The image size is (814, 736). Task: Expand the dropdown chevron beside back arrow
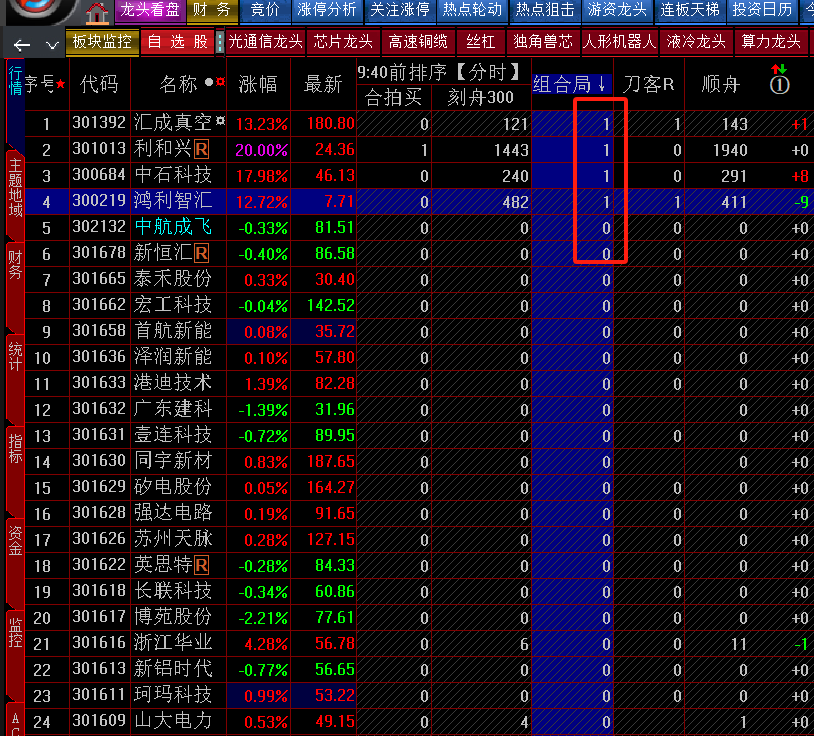51,45
